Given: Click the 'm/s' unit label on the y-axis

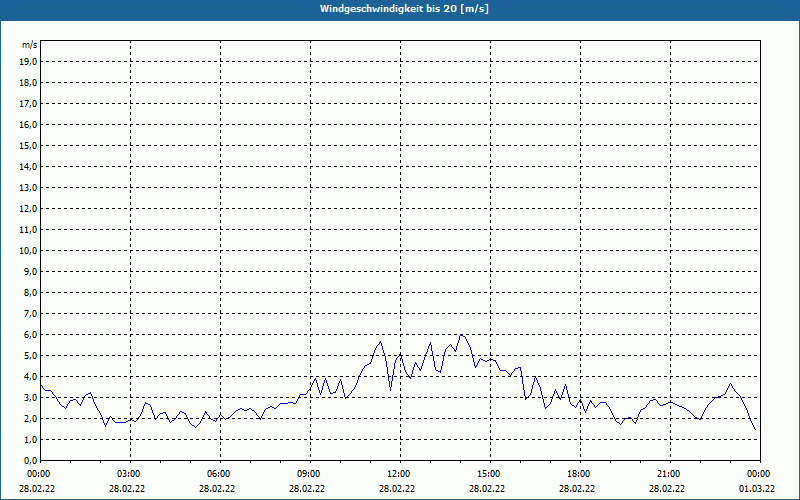Looking at the screenshot, I should coord(30,45).
